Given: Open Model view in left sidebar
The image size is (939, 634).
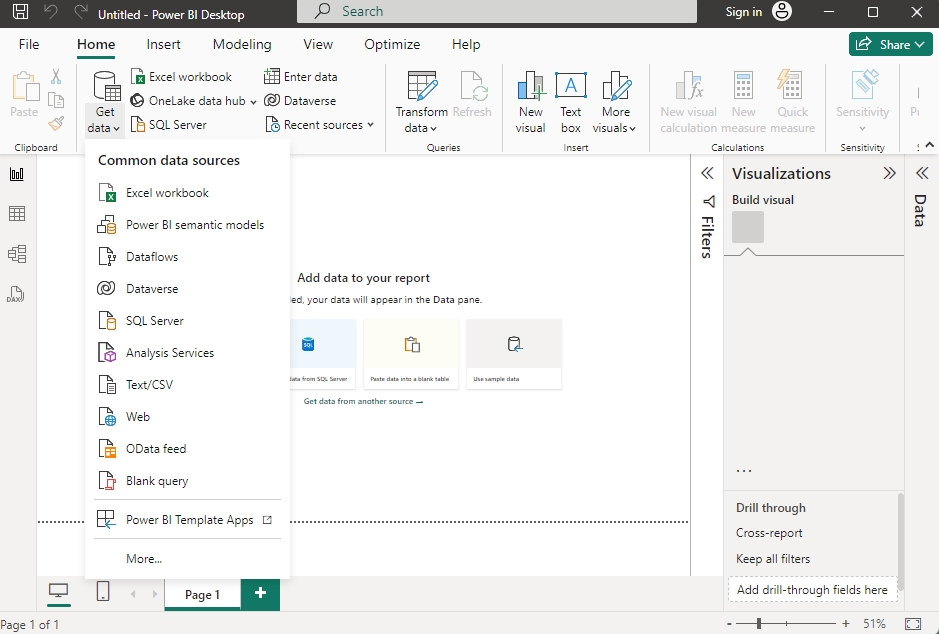Looking at the screenshot, I should tap(17, 254).
